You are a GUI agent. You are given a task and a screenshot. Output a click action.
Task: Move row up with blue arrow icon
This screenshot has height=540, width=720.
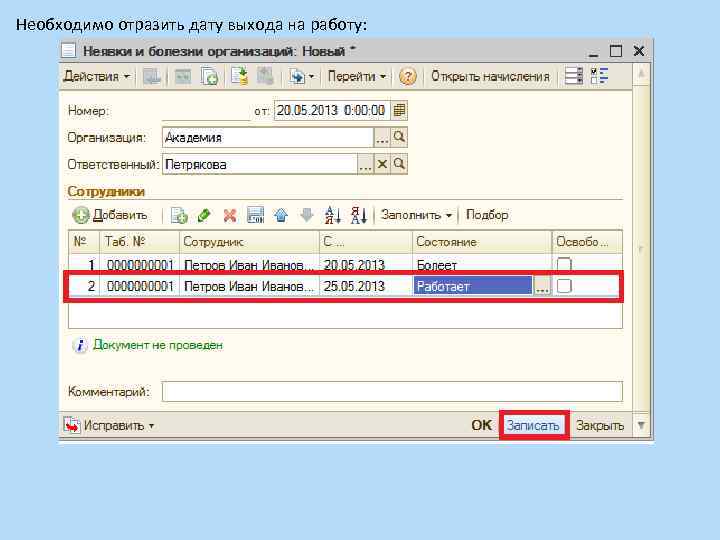point(281,215)
